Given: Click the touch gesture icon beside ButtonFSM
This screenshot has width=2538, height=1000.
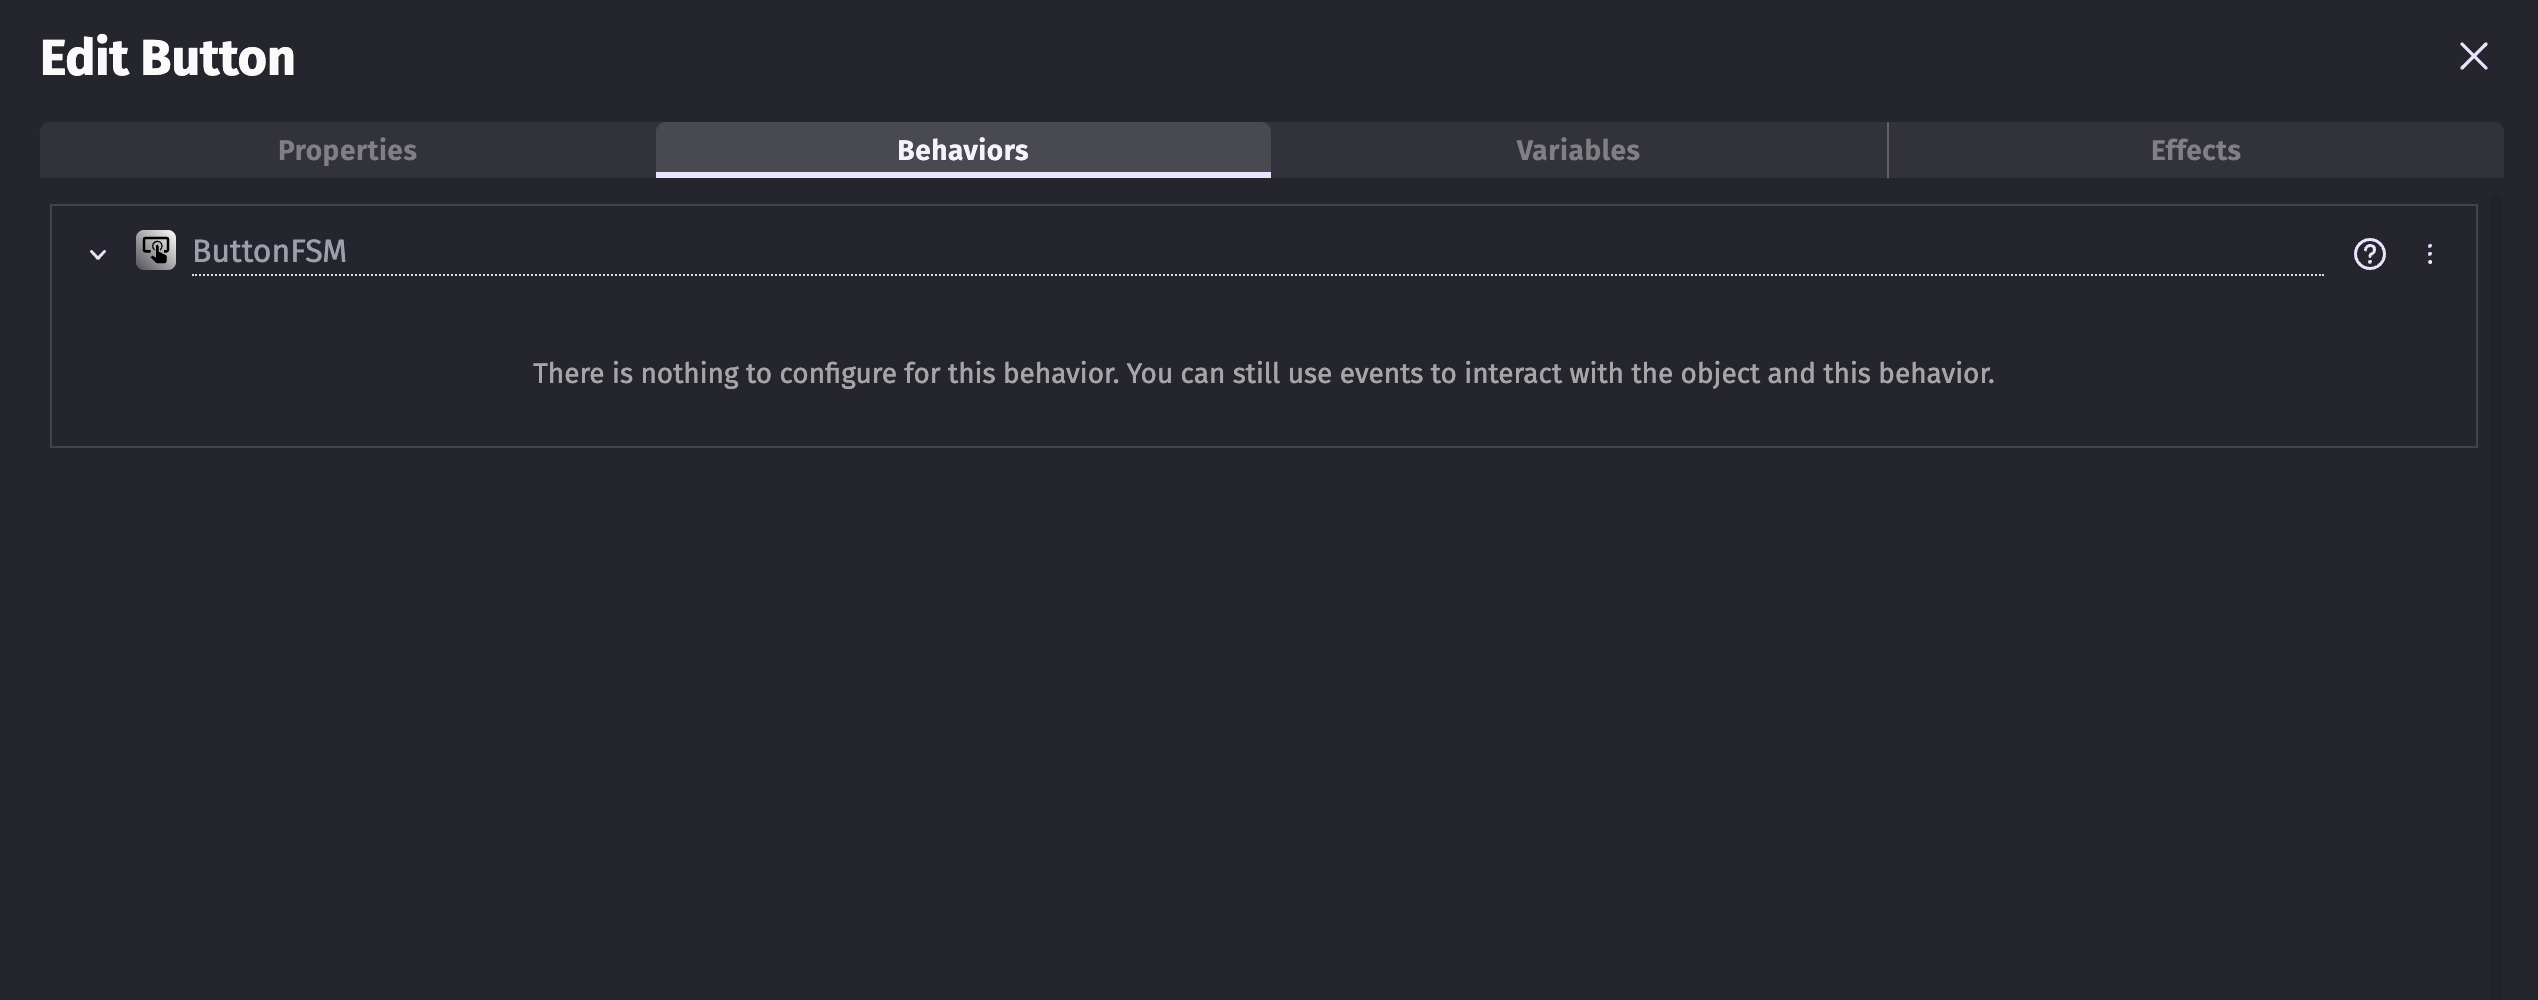Looking at the screenshot, I should click(155, 250).
